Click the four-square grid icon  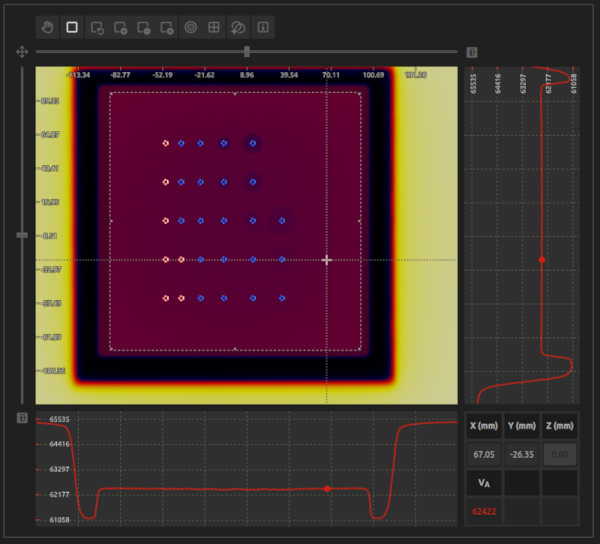tap(214, 27)
